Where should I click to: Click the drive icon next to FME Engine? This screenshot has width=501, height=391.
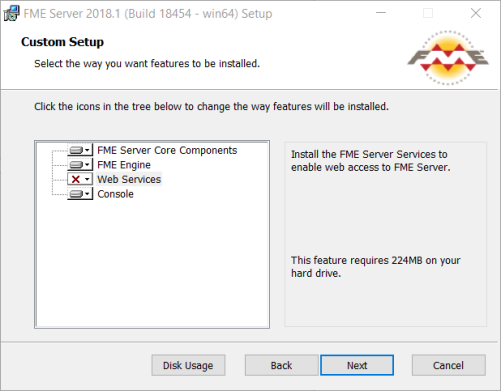(x=76, y=165)
